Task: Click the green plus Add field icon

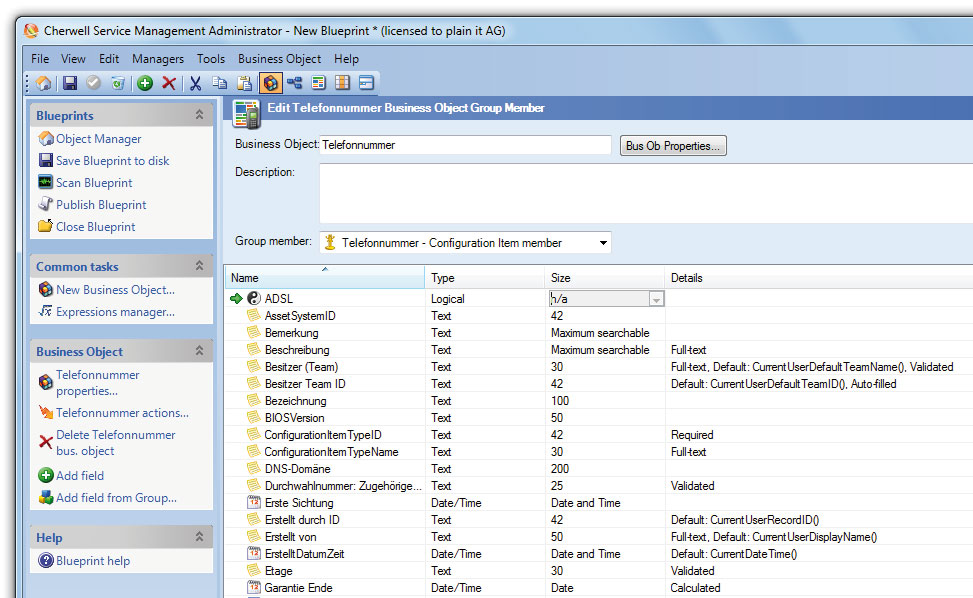Action: click(x=46, y=475)
